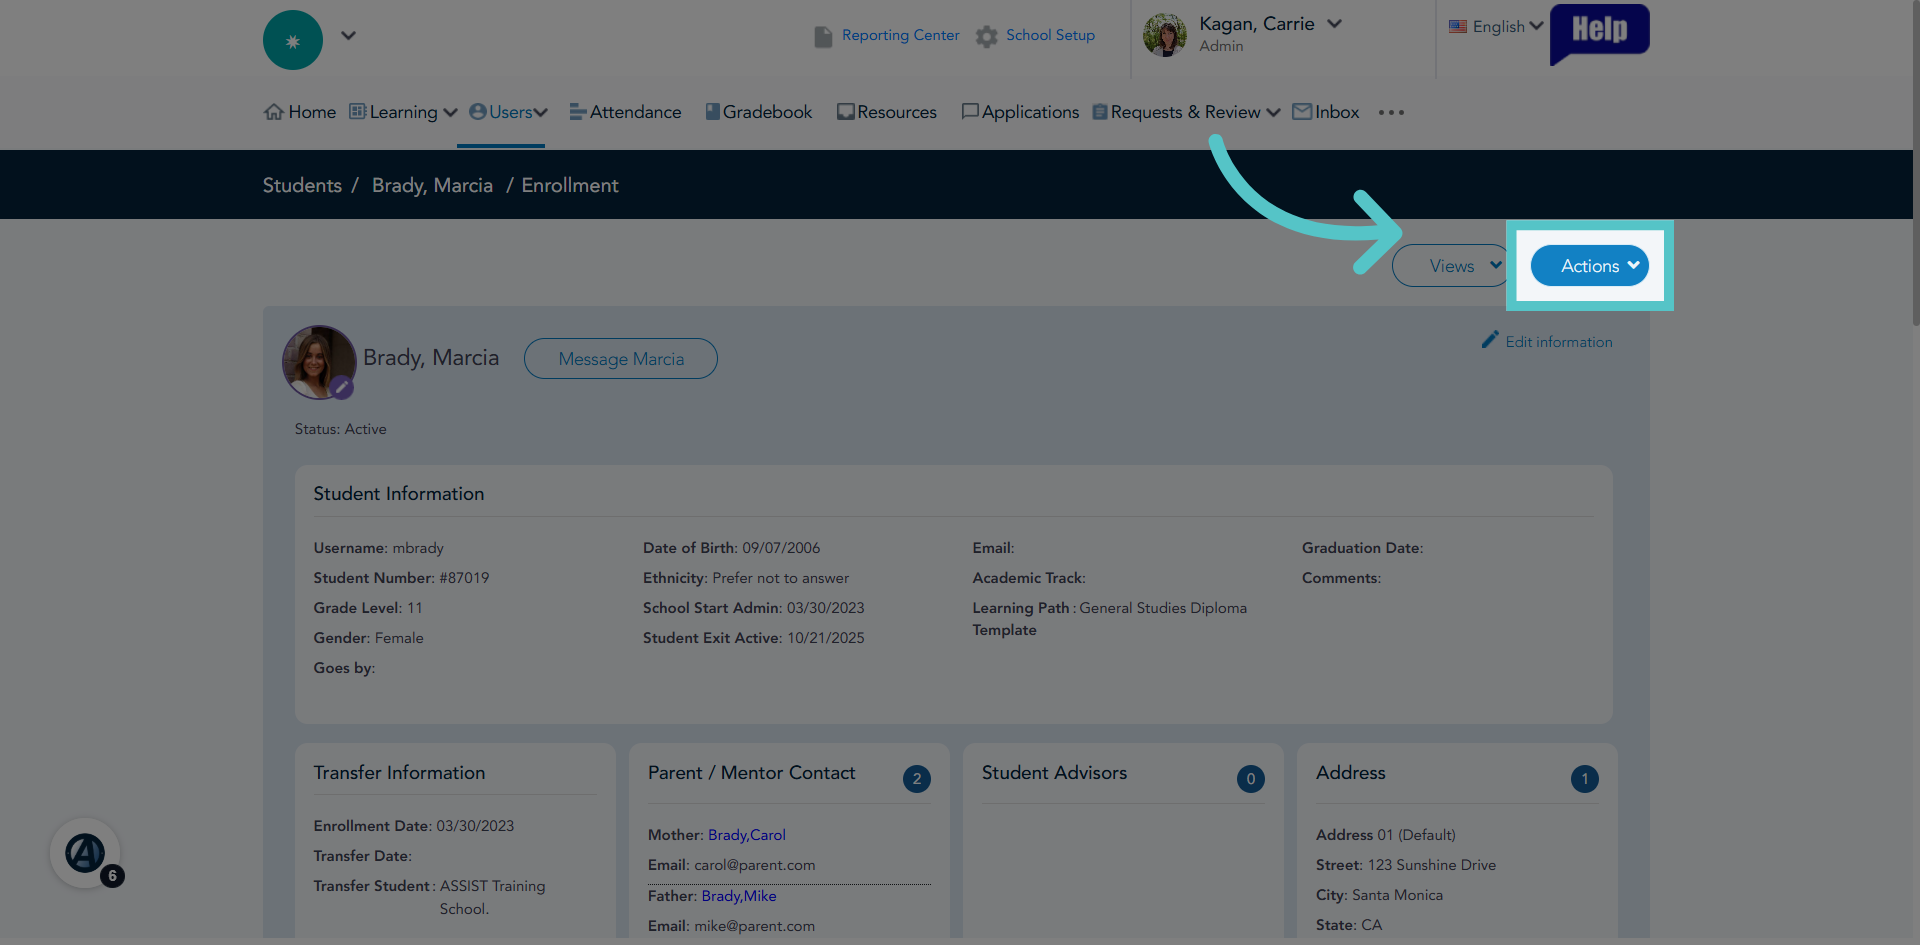Open the School Setup link
Screen dimensions: 1920x945
1050,35
